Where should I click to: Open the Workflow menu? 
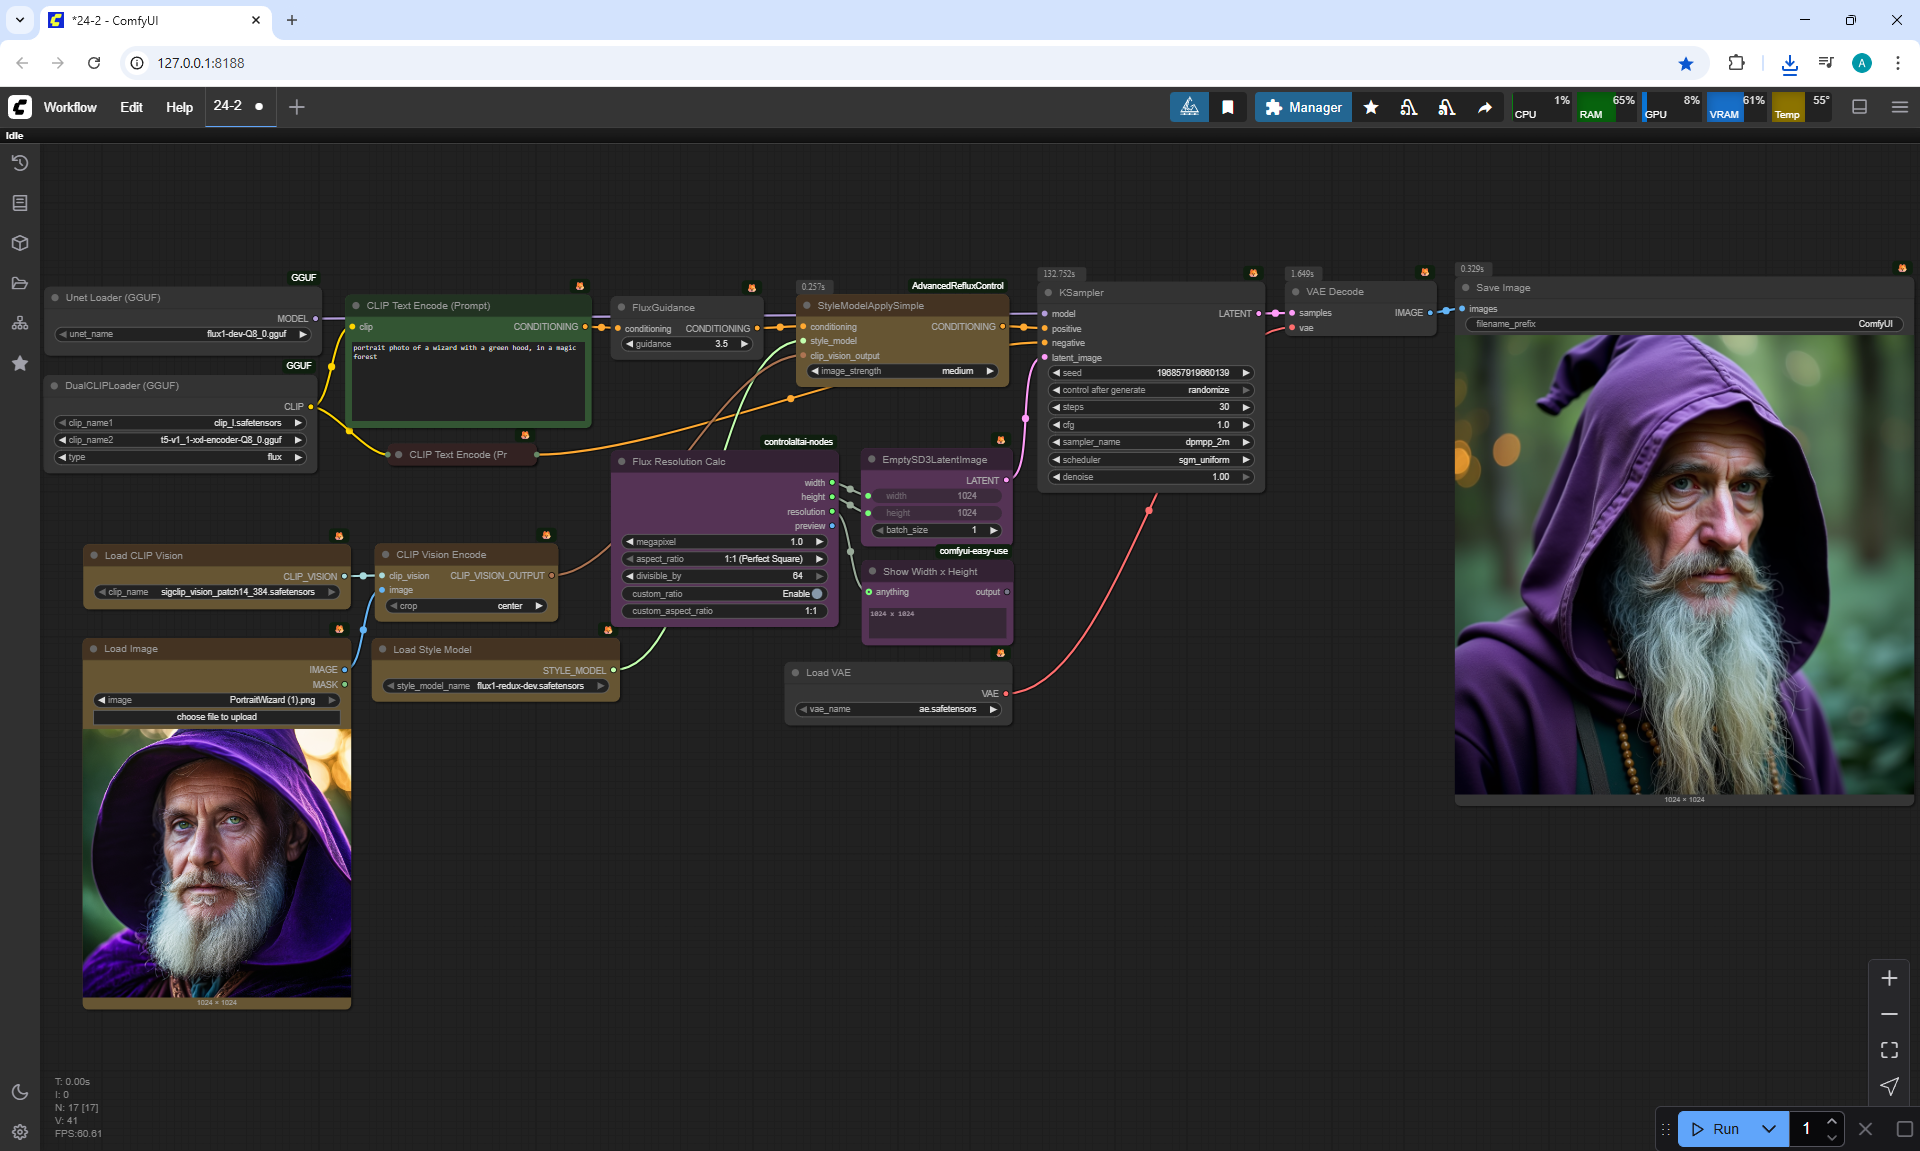[70, 107]
